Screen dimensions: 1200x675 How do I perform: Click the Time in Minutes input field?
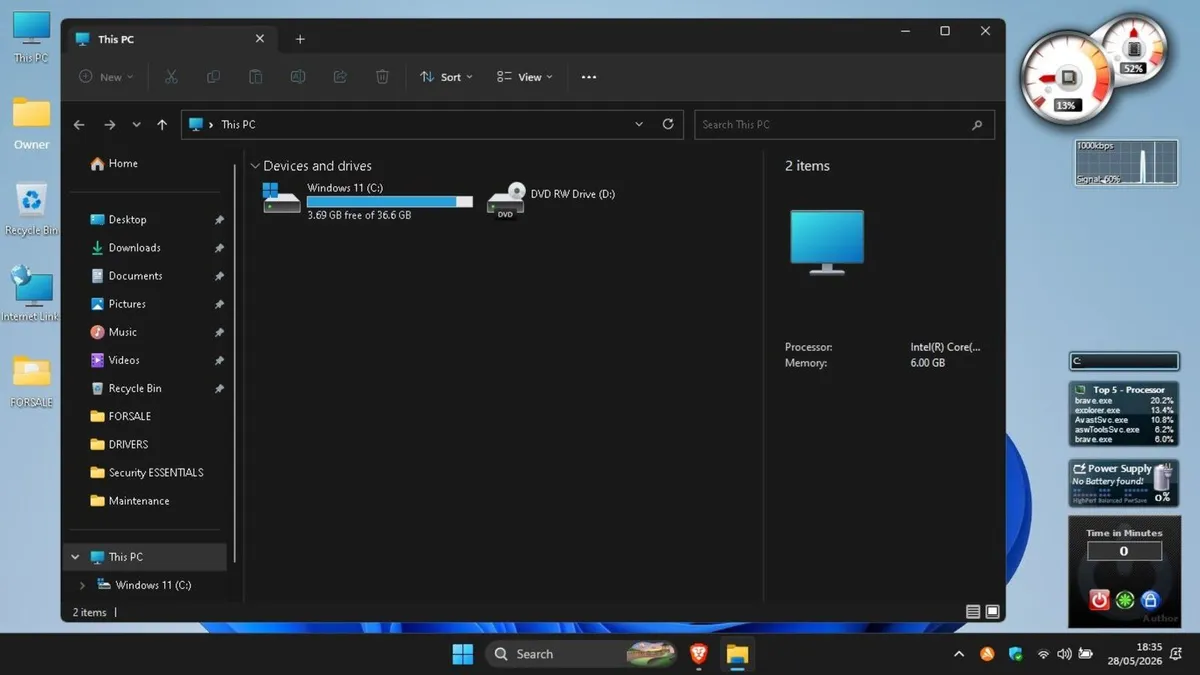click(x=1124, y=551)
